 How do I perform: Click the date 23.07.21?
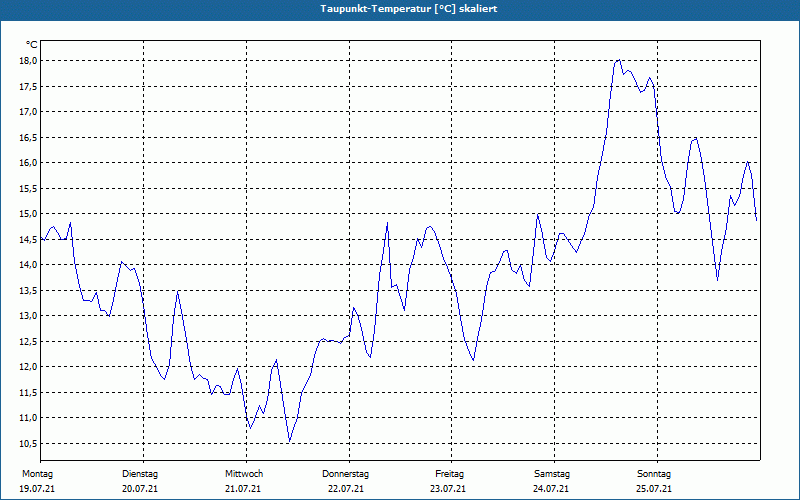(448, 489)
